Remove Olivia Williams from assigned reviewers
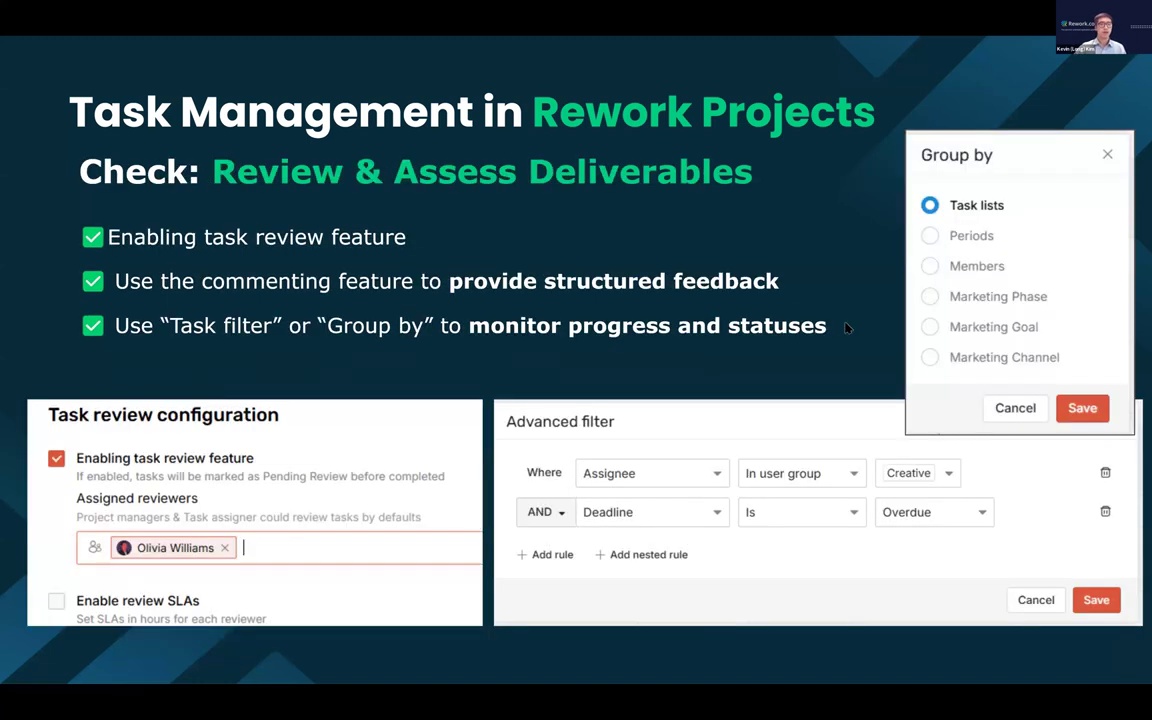1152x720 pixels. 225,548
